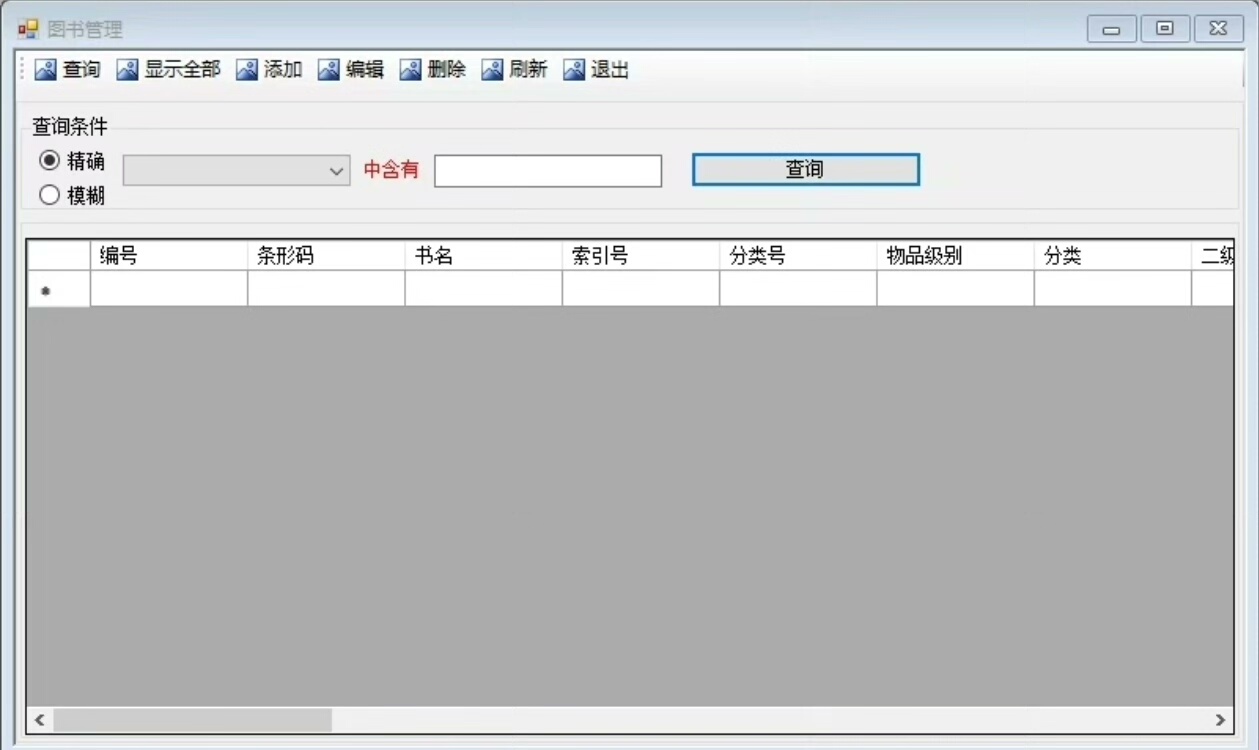Click the toolbar grip handle

[24, 70]
